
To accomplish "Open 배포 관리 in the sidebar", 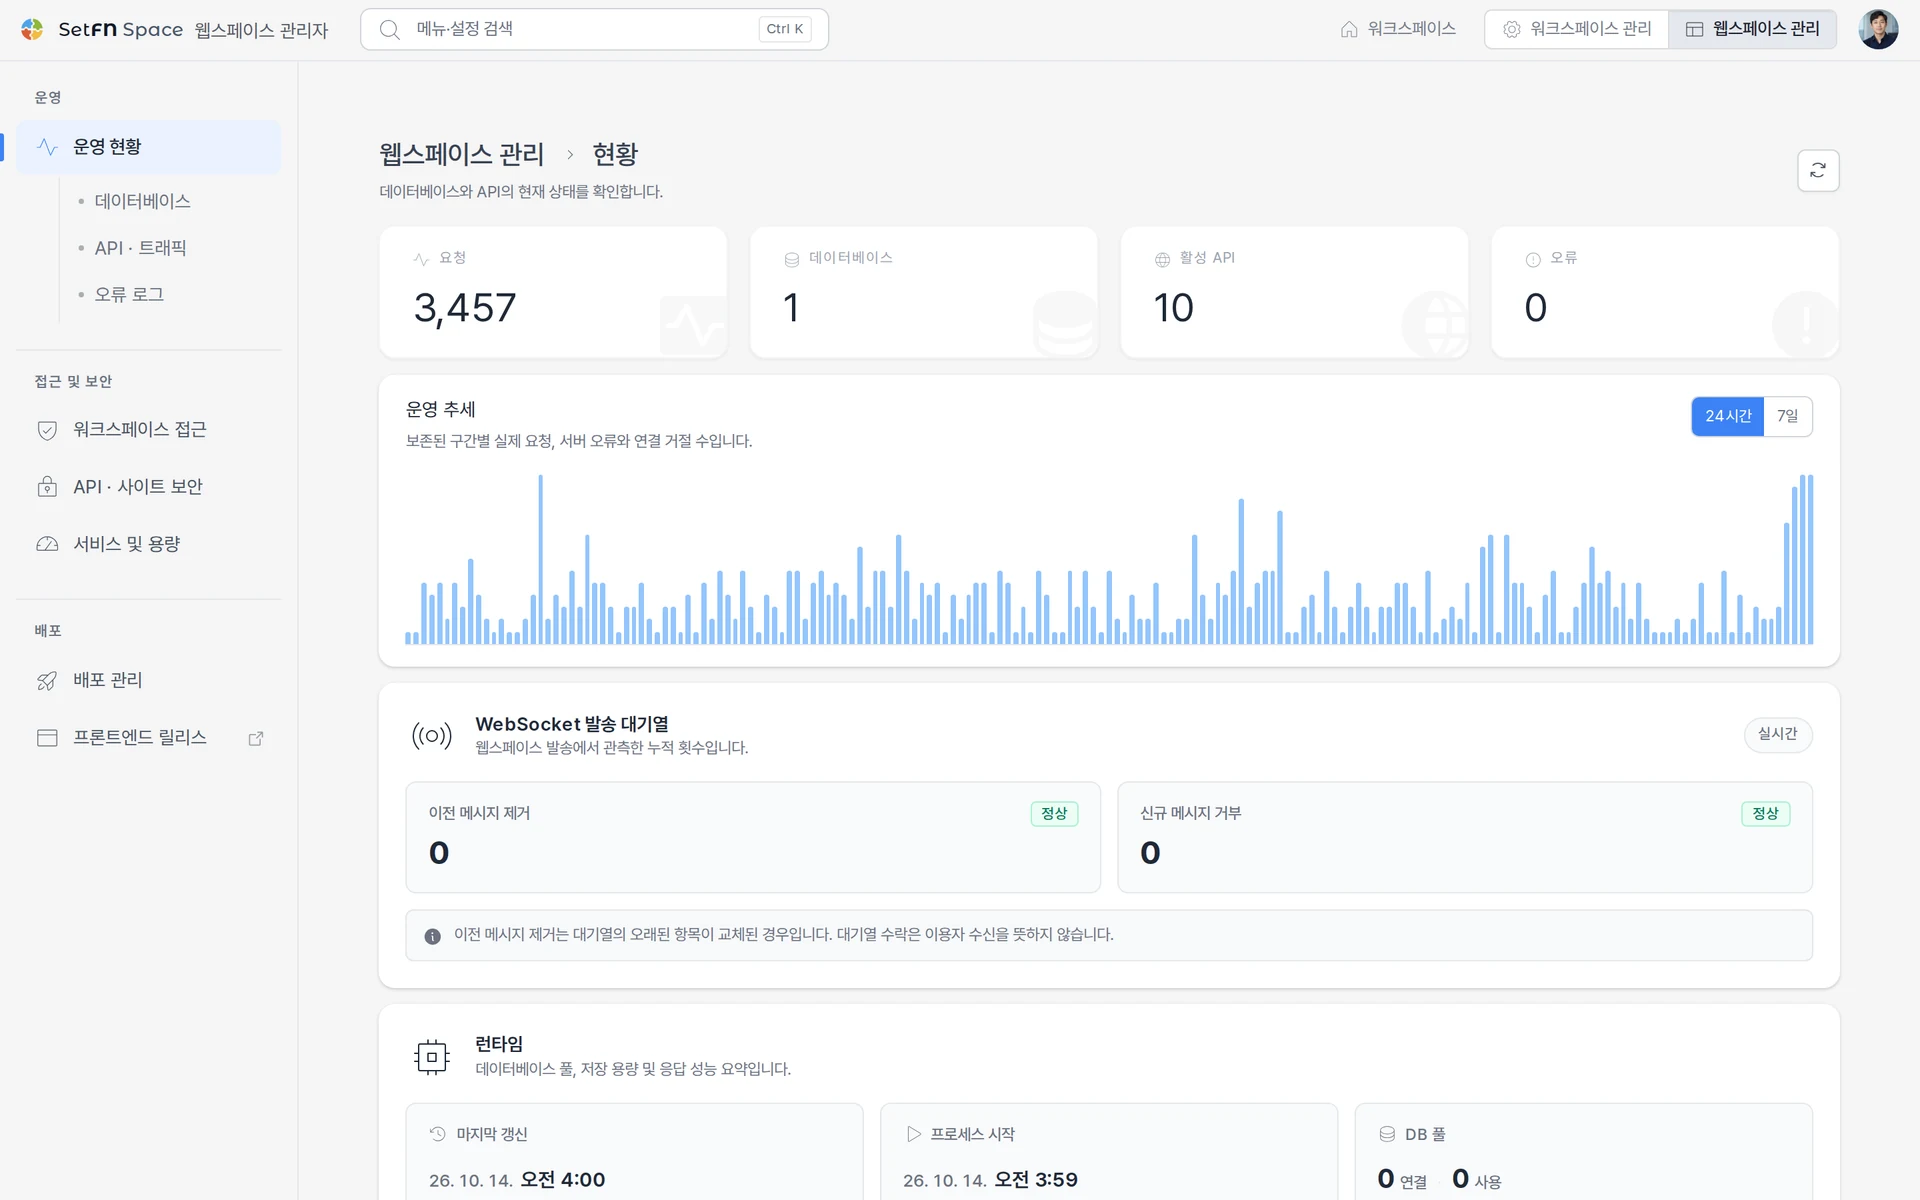I will [x=148, y=681].
